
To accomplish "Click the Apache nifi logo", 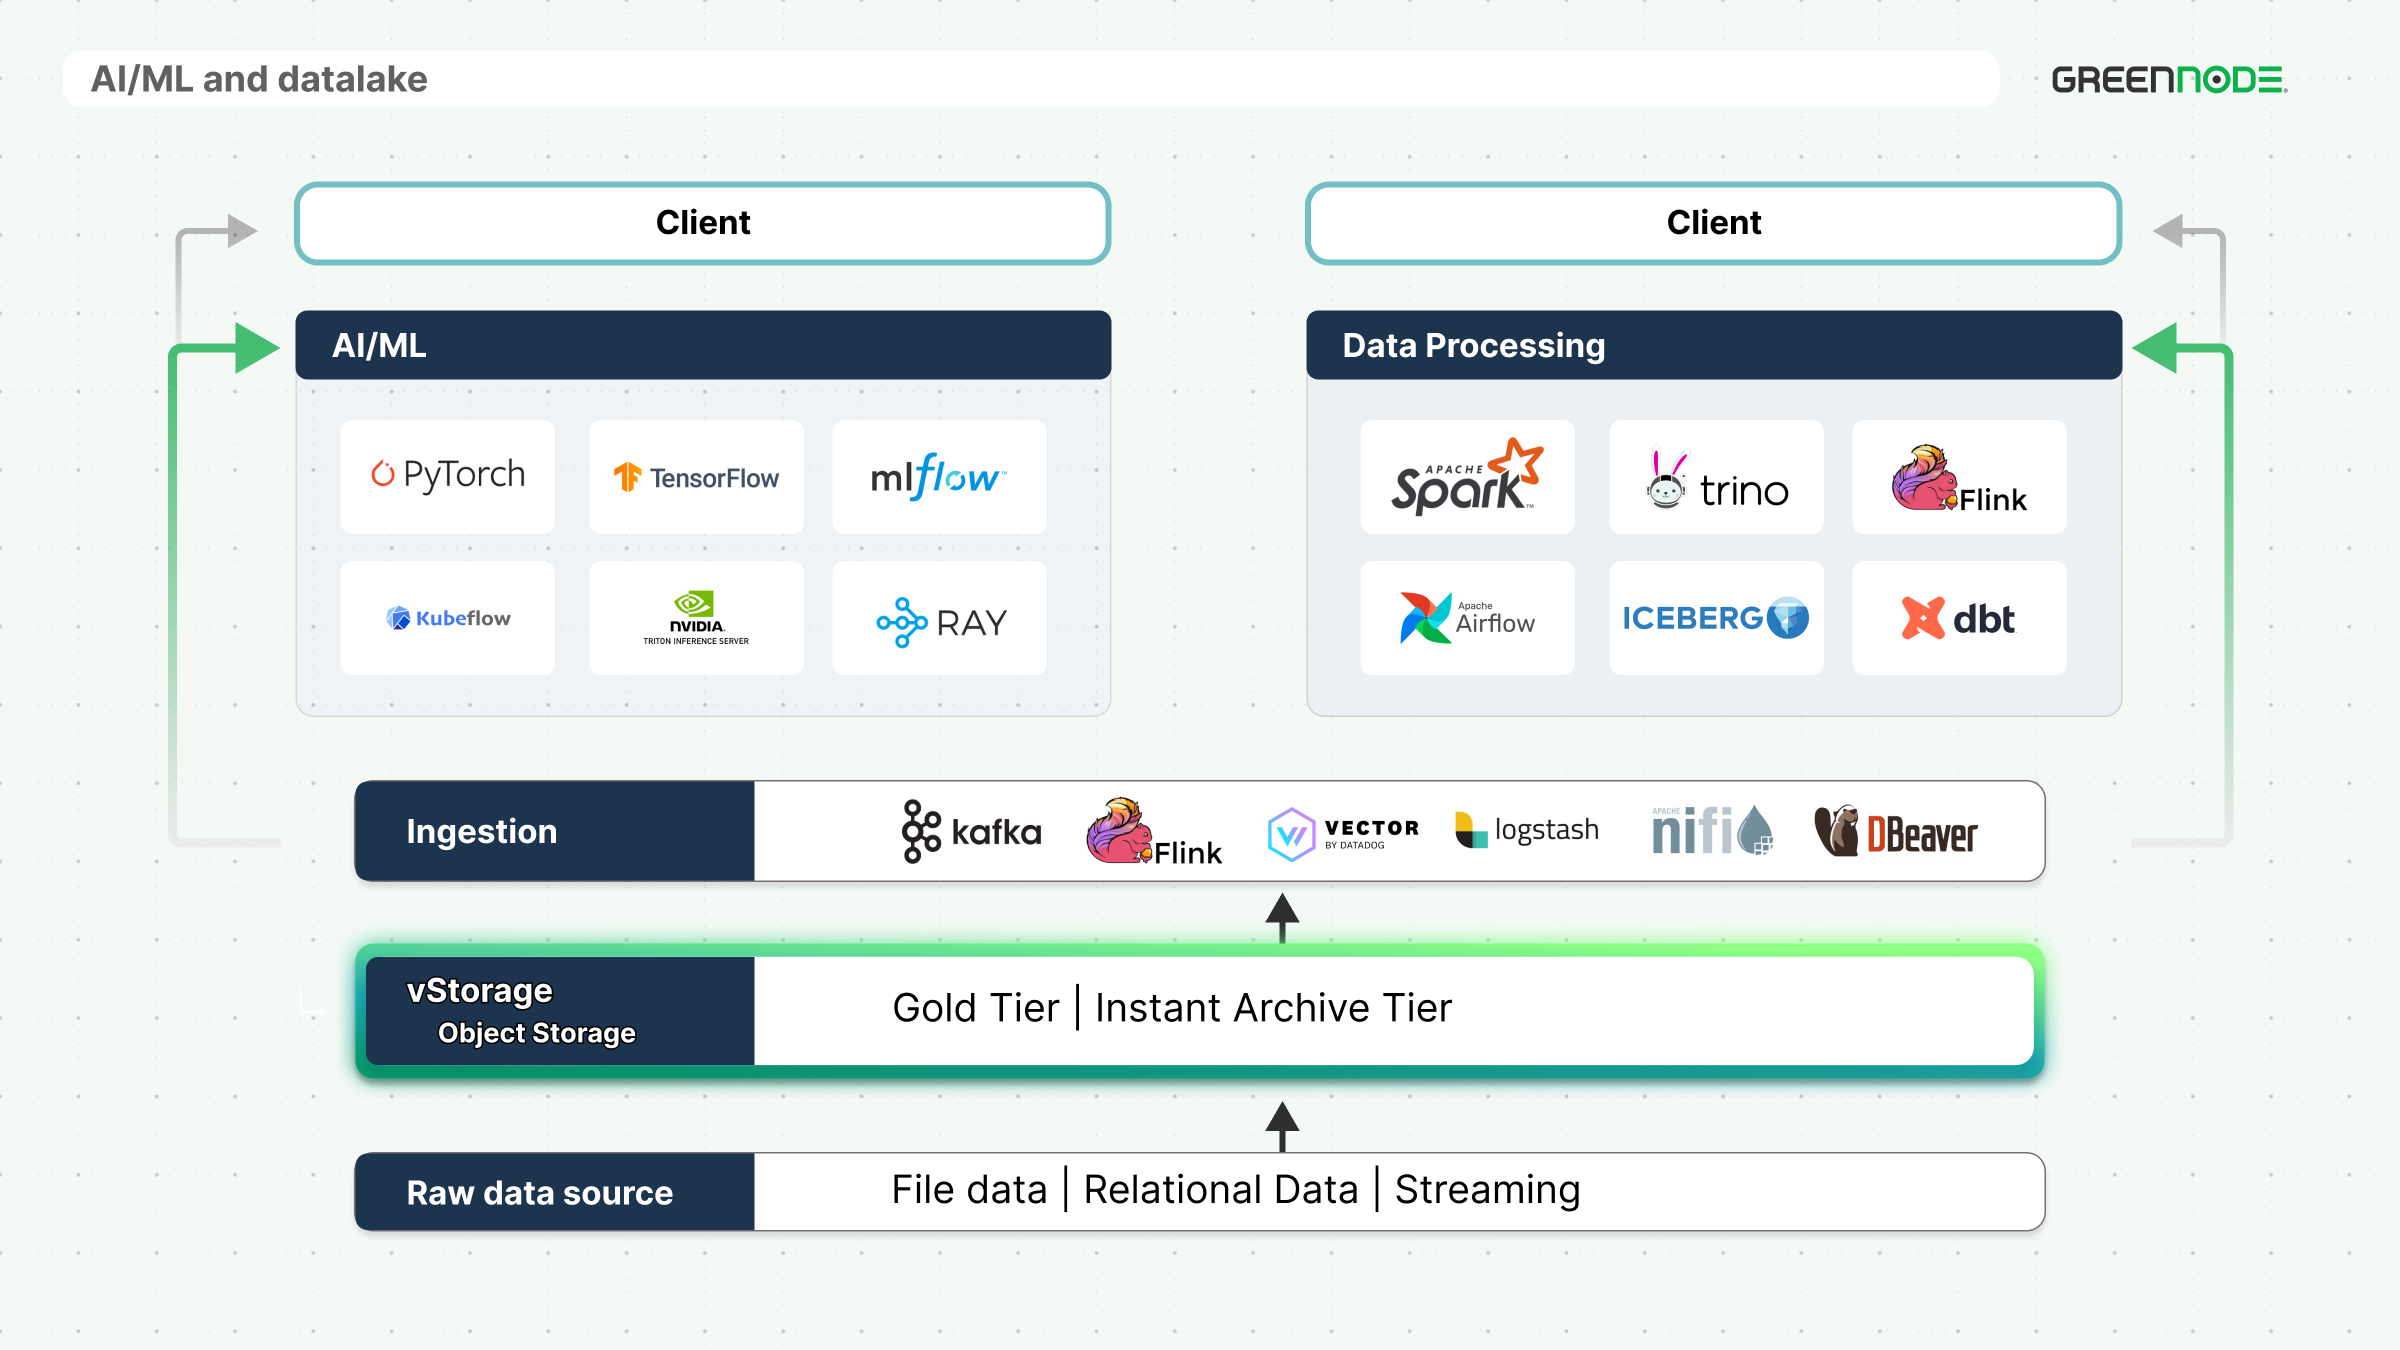I will 1712,830.
